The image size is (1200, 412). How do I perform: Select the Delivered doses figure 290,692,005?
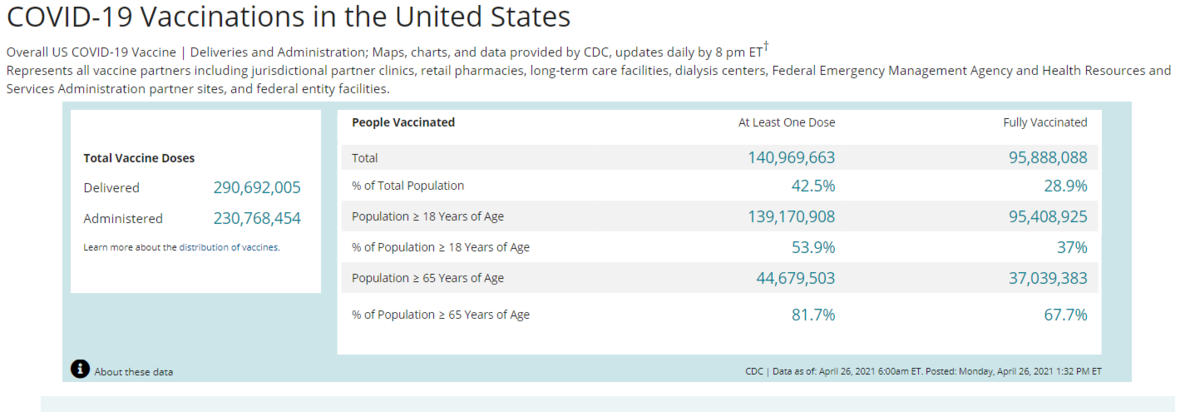pos(257,188)
